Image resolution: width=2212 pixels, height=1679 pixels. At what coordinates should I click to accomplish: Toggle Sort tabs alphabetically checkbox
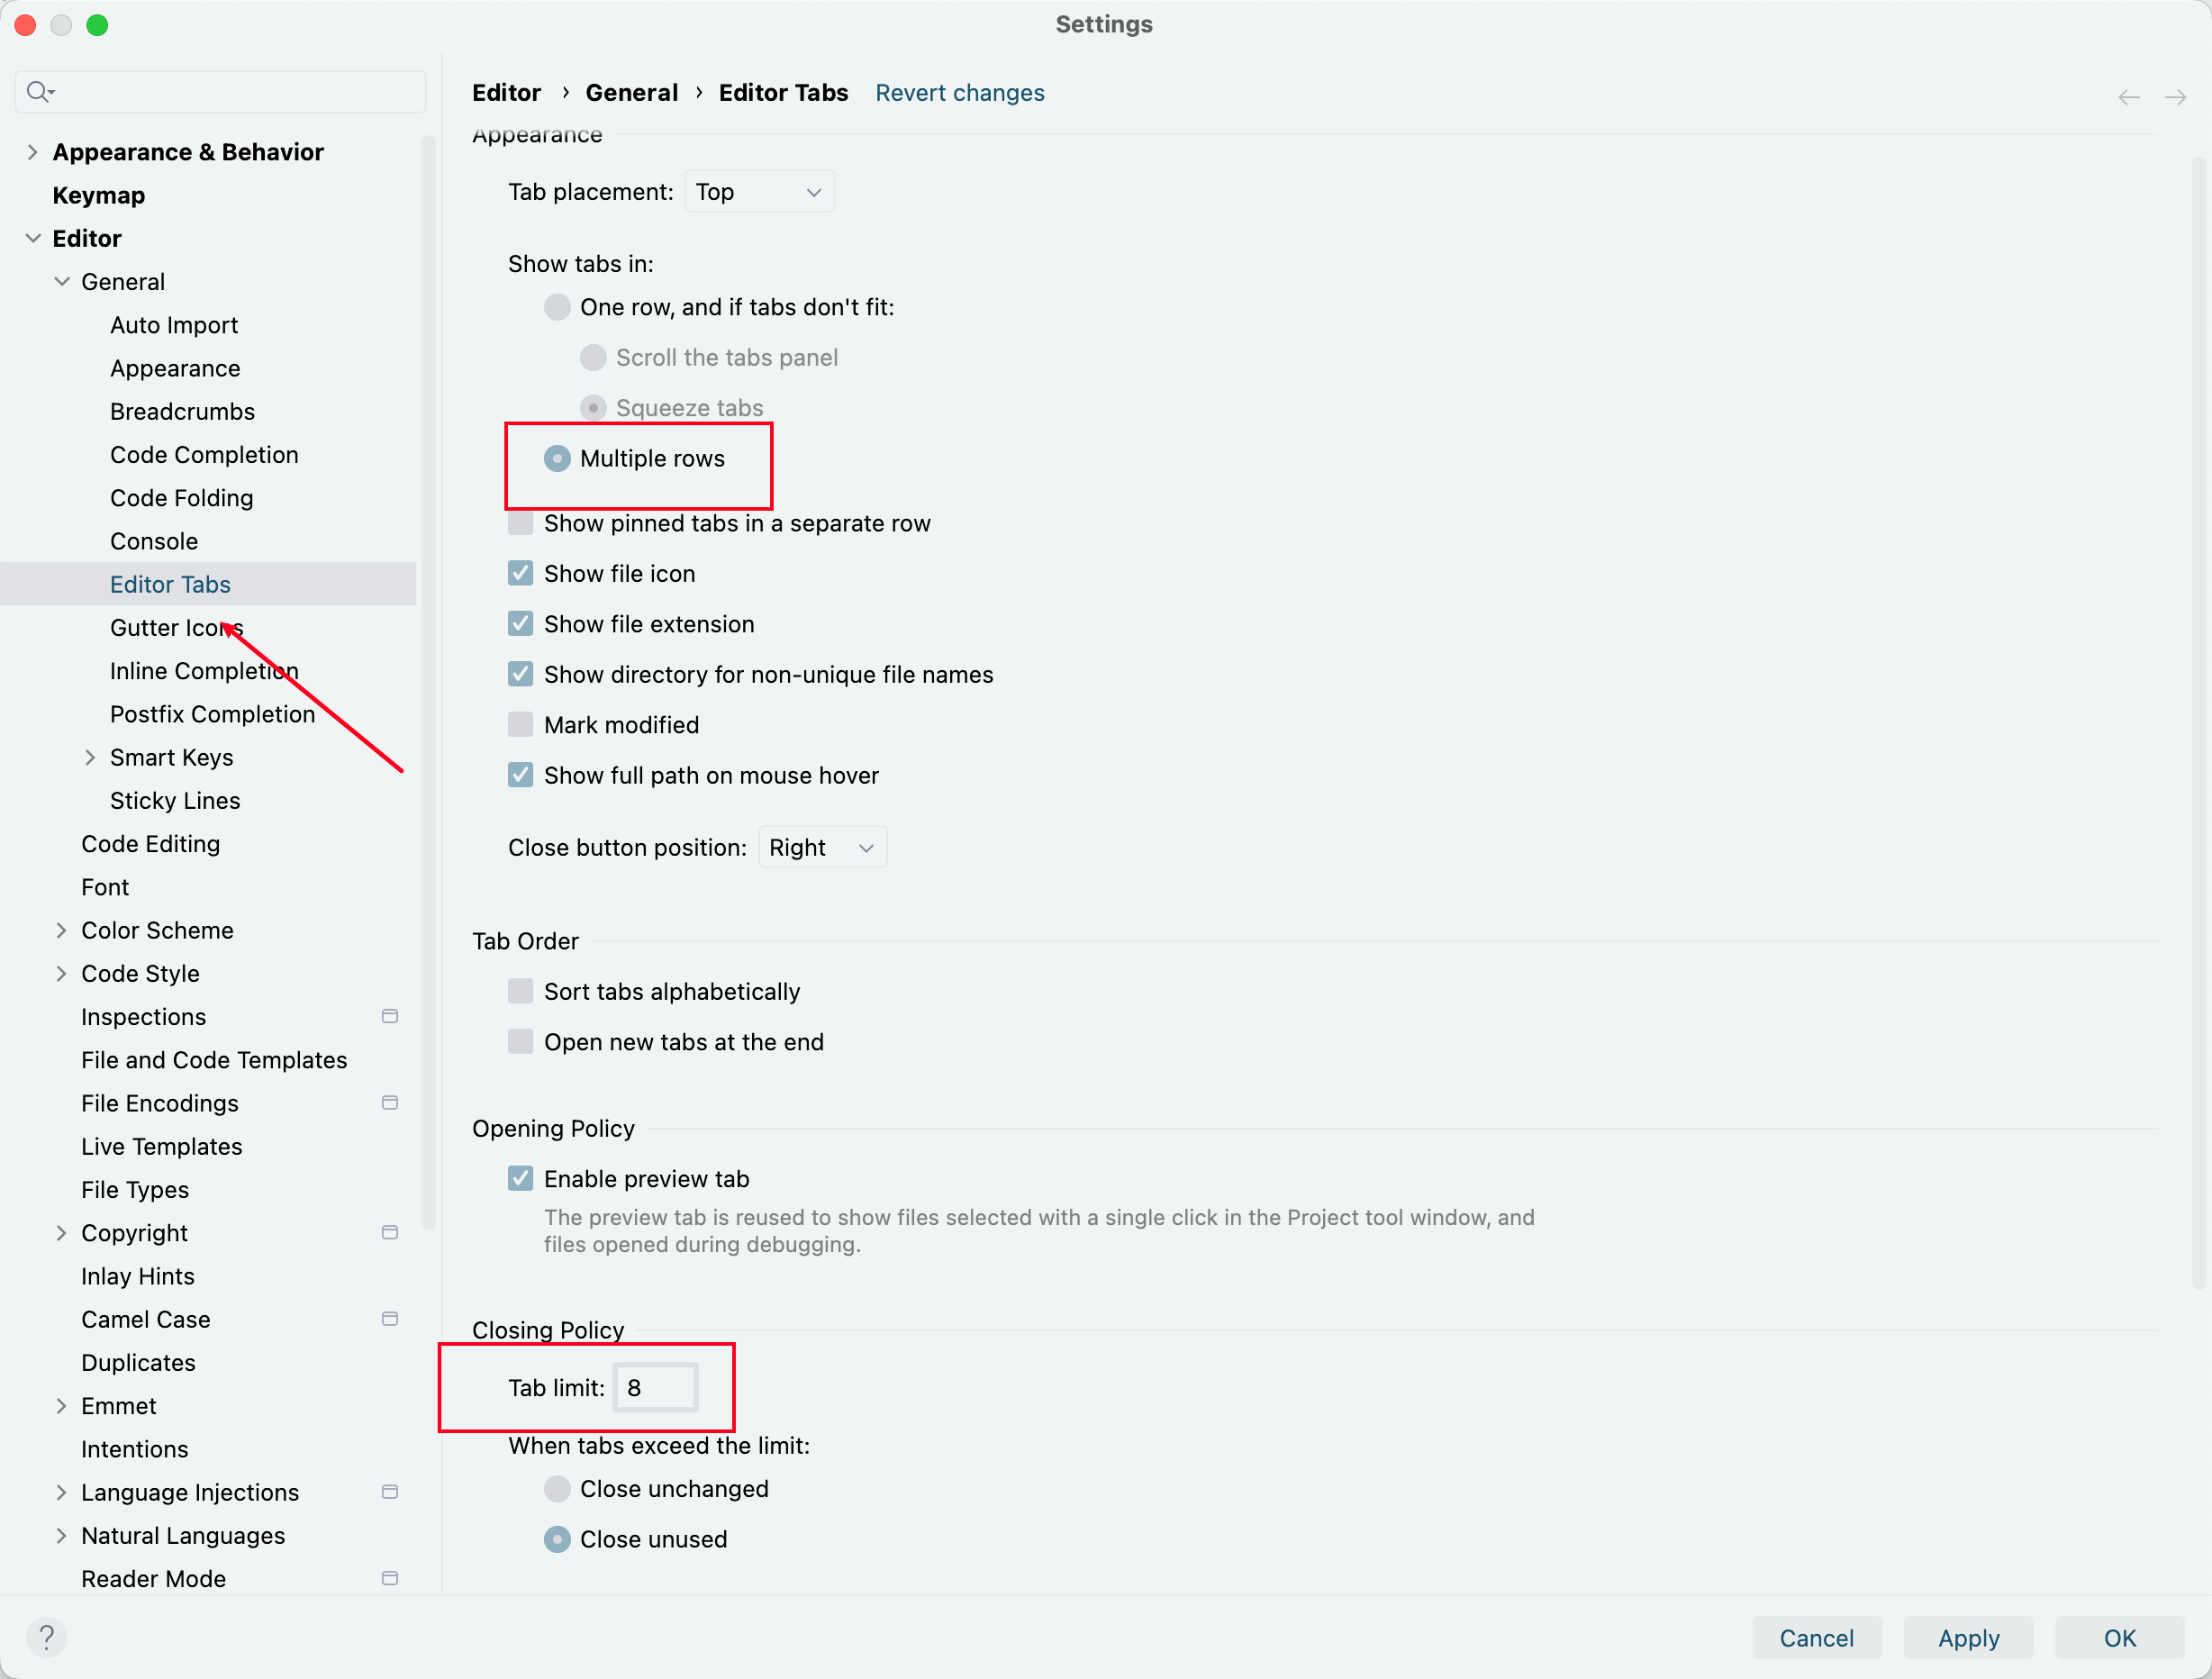point(520,991)
